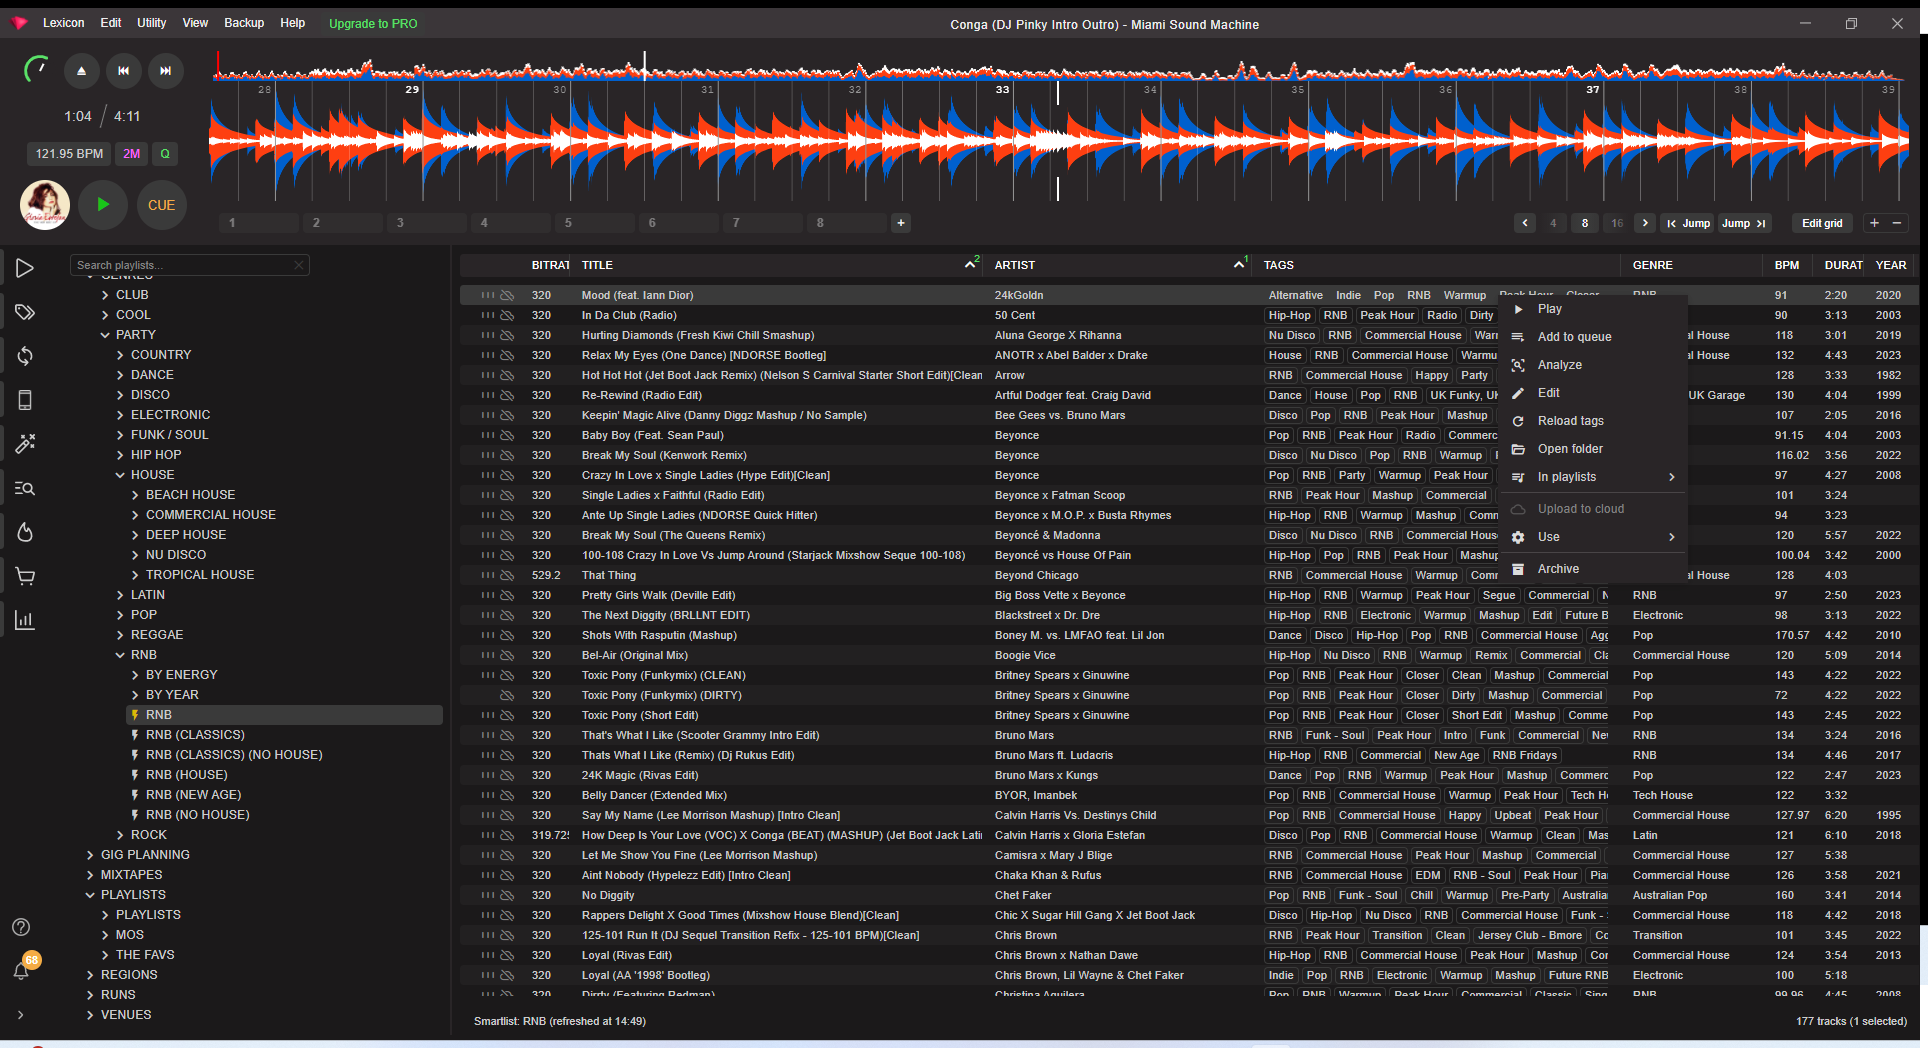Select the magic wand sidebar icon
Screen dimensions: 1928x1048
point(25,443)
